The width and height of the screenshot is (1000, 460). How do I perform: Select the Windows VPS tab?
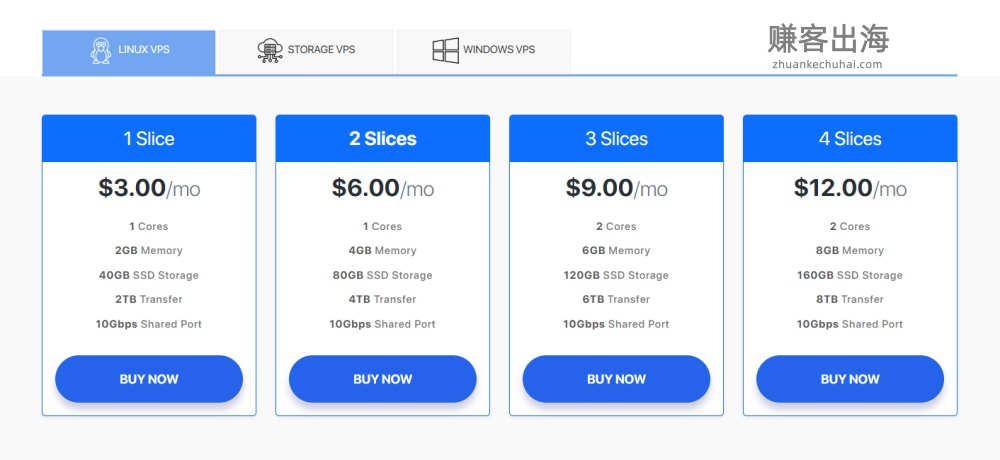pyautogui.click(x=483, y=51)
